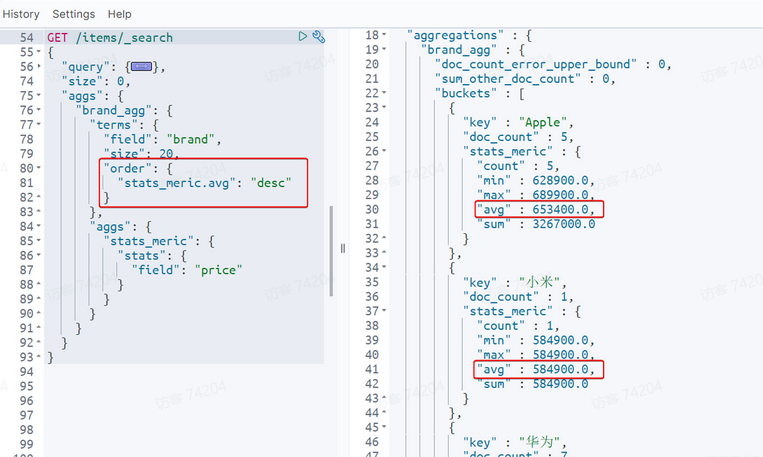Click line number 94 in request gutter
The image size is (763, 457).
(27, 372)
